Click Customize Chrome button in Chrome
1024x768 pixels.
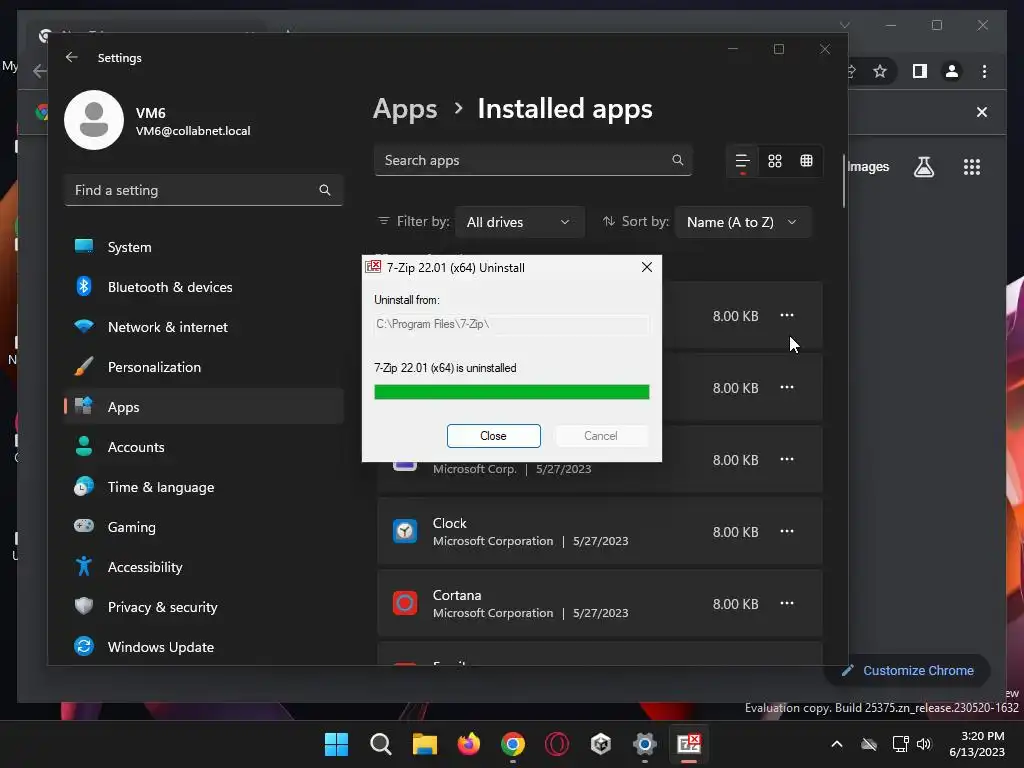[x=909, y=671]
